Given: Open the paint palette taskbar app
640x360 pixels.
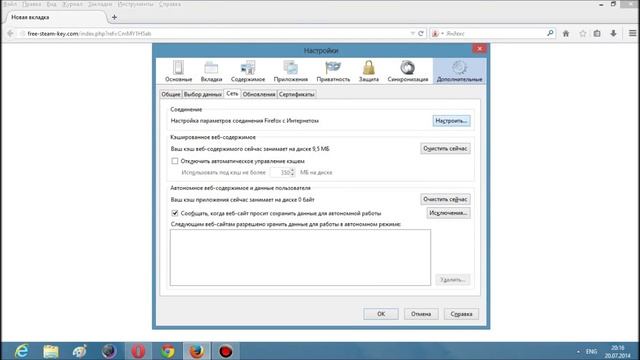Looking at the screenshot, I should 80,351.
